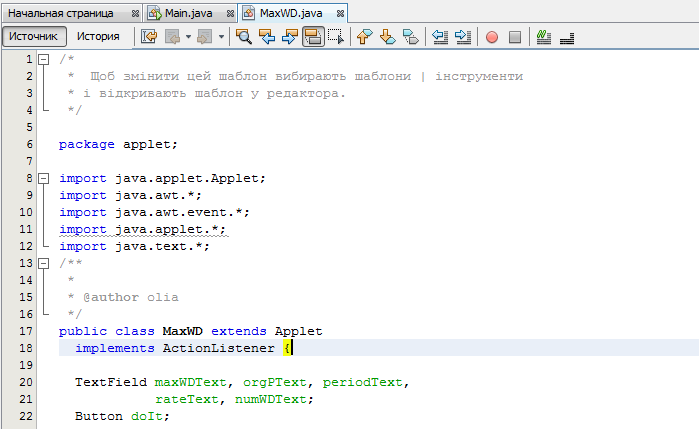Screen dimensions: 699x429
Task: Click the class name MaxWD
Action: tap(182, 331)
